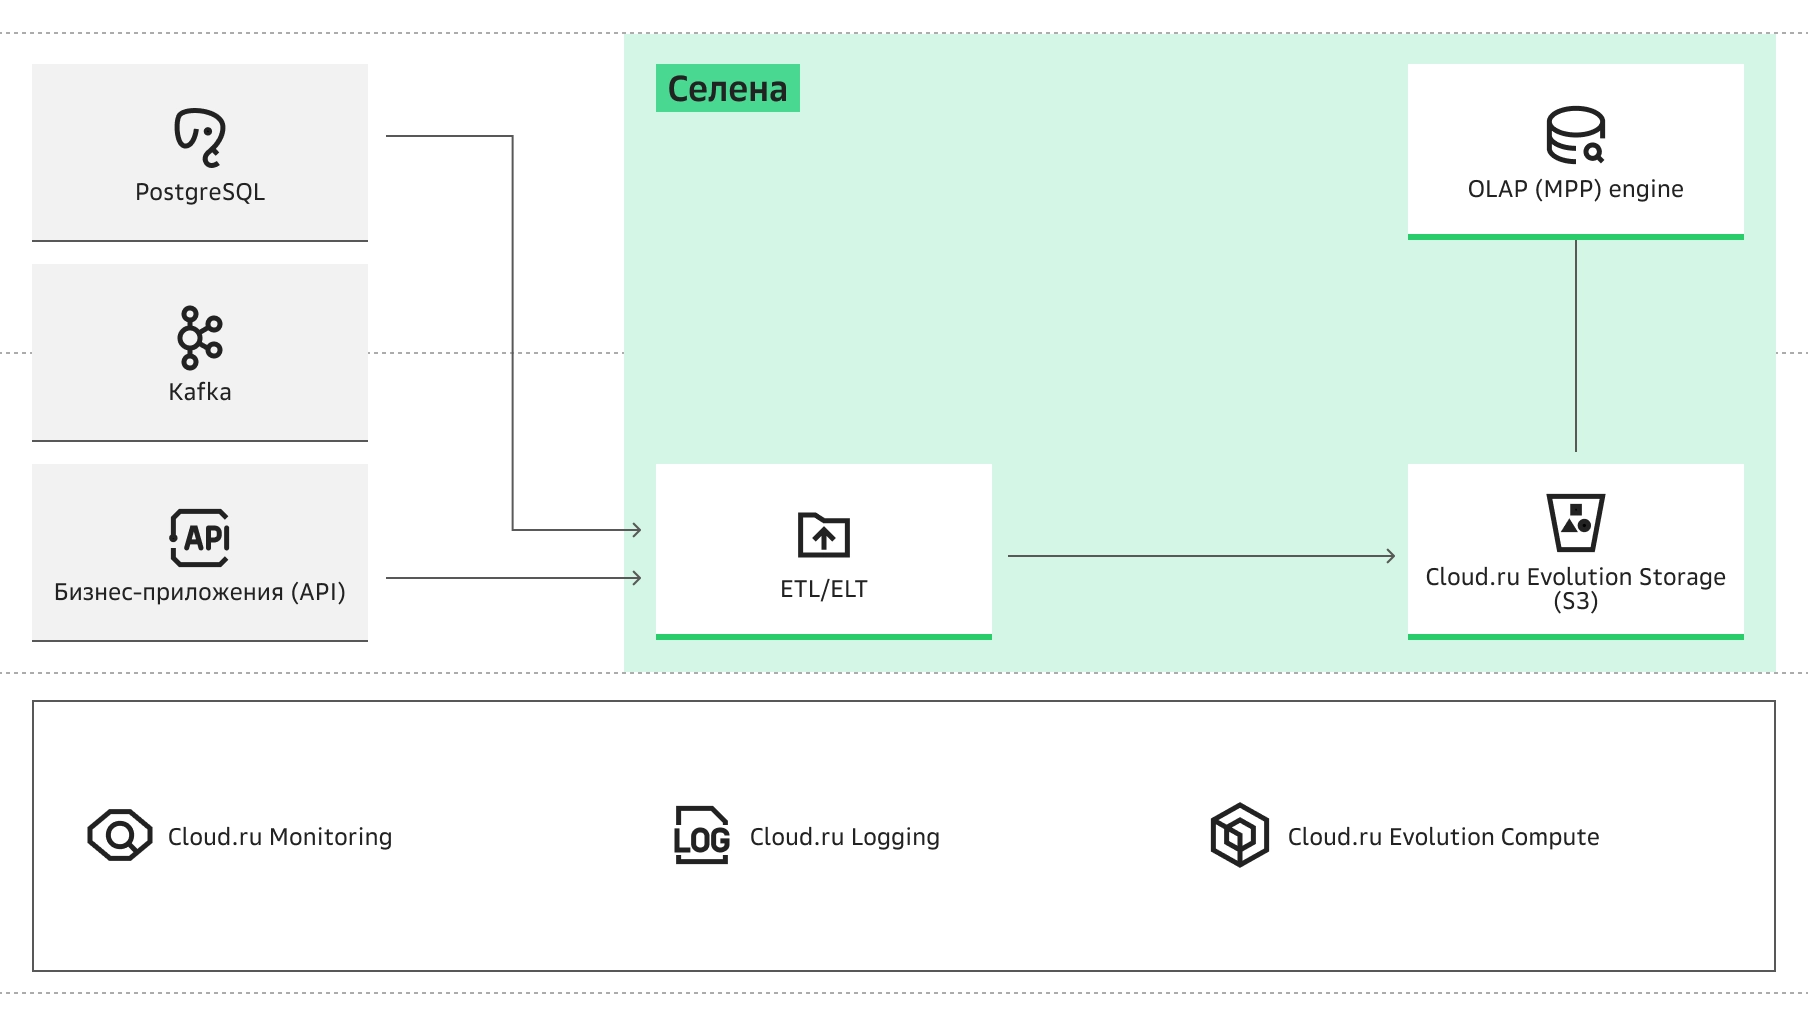This screenshot has width=1808, height=1018.
Task: Click the Cloud.ru Monitoring eye icon
Action: [120, 835]
